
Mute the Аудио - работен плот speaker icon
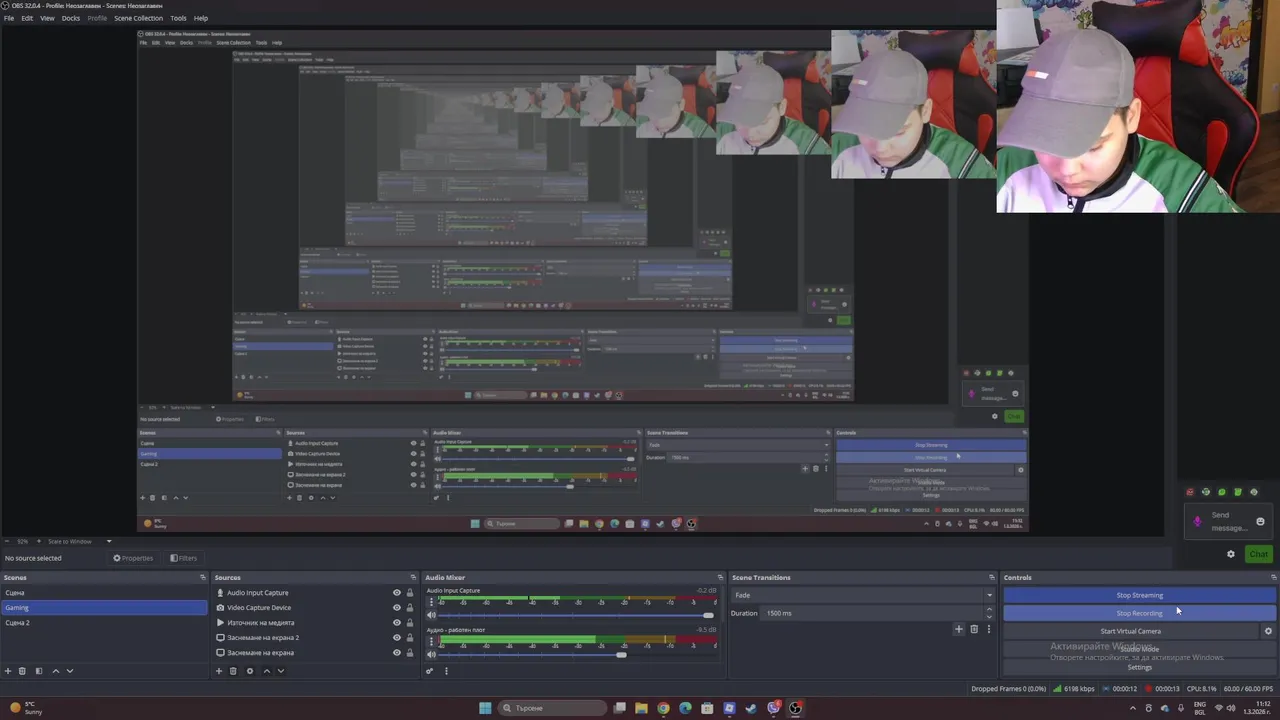click(431, 654)
